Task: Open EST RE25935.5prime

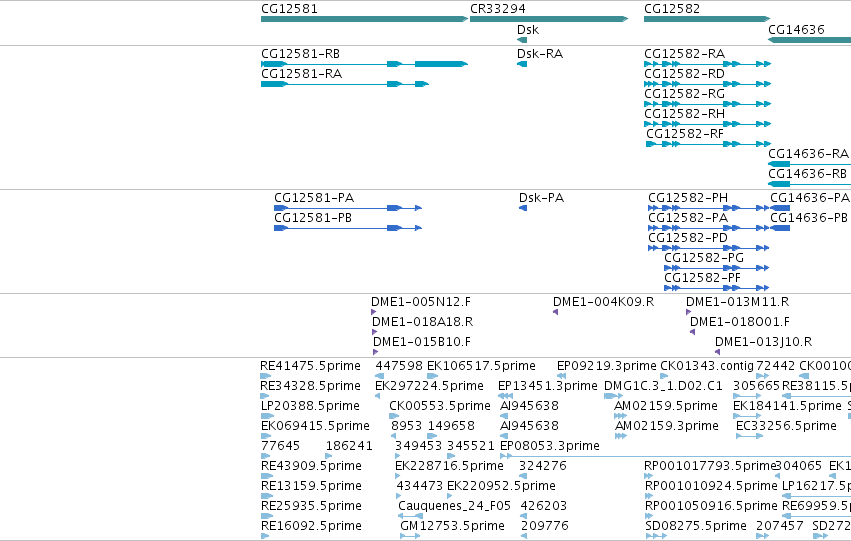Action: (x=266, y=517)
